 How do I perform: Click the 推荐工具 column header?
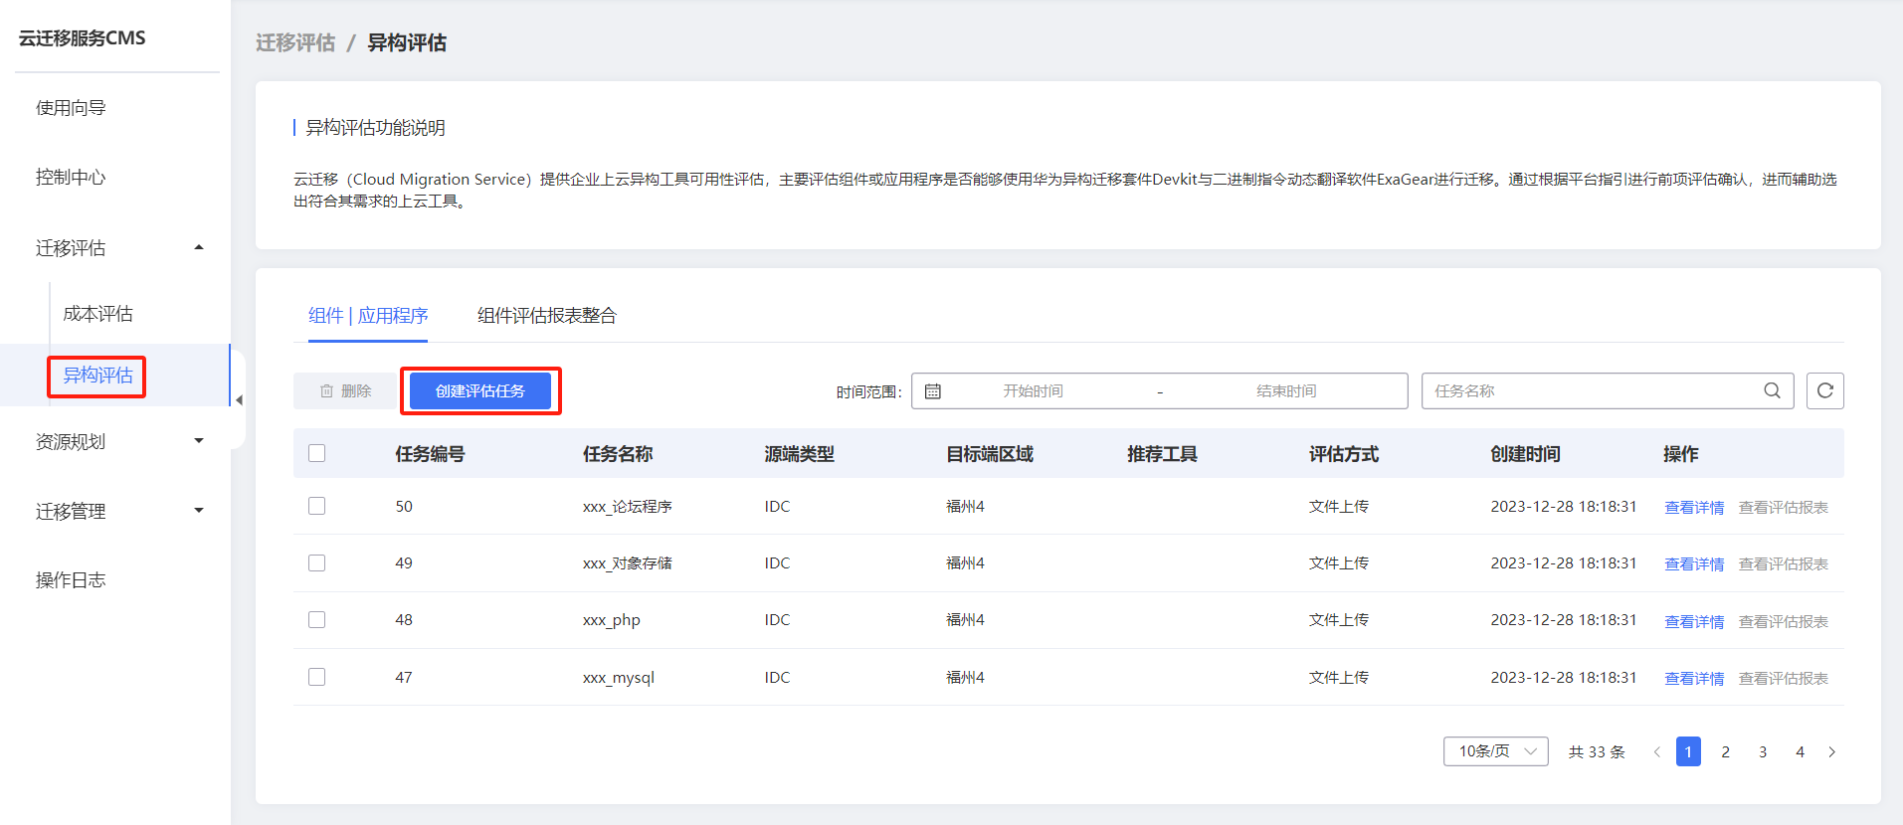click(1162, 454)
